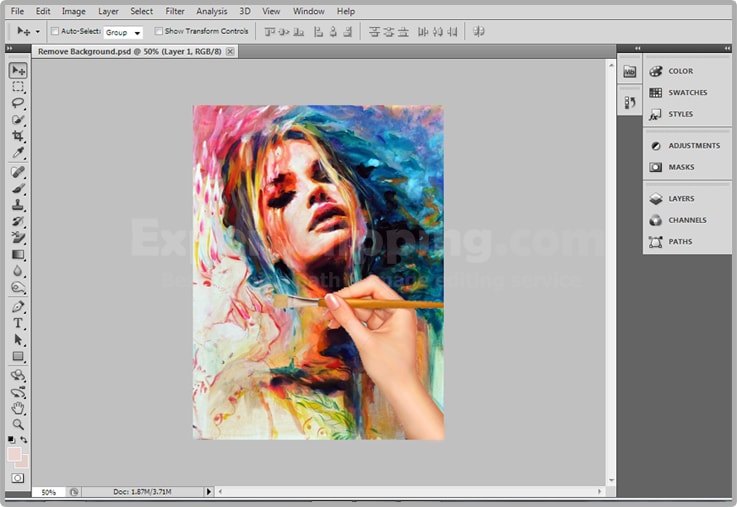Expand the toolbox panel arrows
The image size is (737, 507).
9,48
